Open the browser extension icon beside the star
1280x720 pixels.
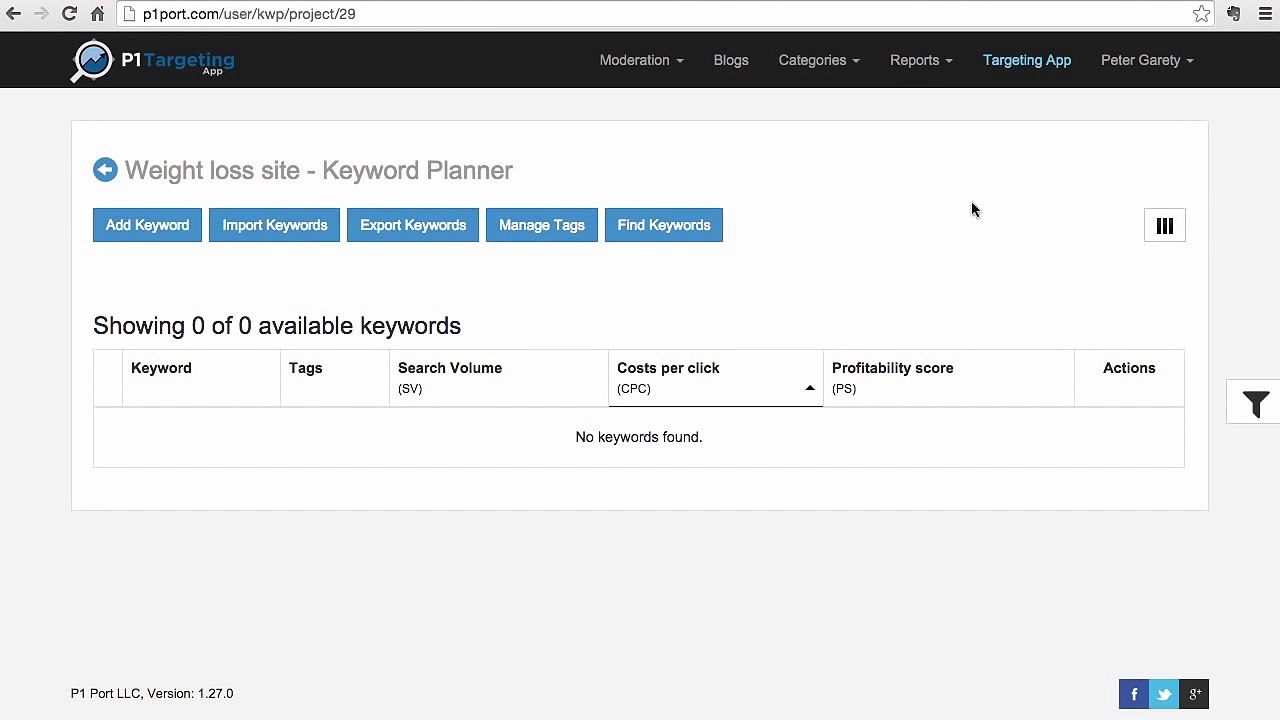1234,14
